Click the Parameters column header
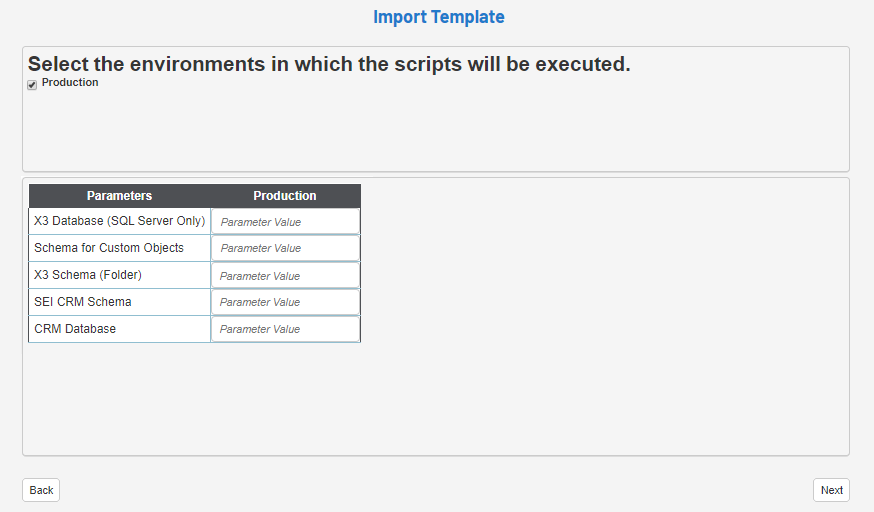This screenshot has height=512, width=874. click(x=119, y=196)
